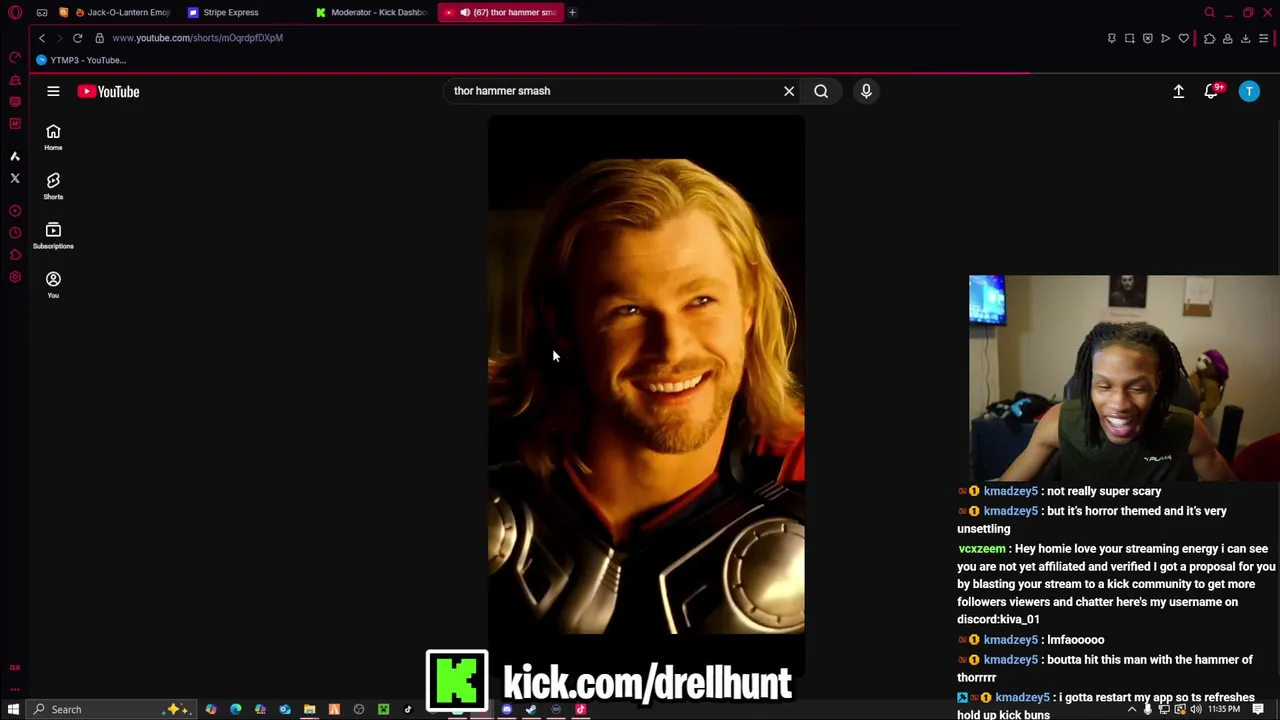Open Opera sidebar X Twitter icon

click(x=15, y=178)
